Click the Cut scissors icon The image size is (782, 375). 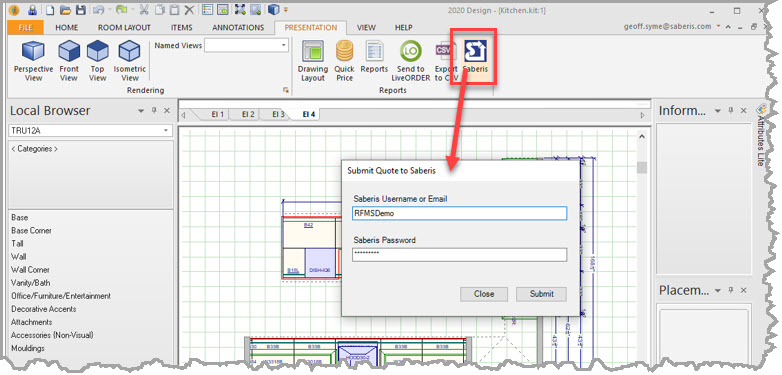click(x=144, y=9)
